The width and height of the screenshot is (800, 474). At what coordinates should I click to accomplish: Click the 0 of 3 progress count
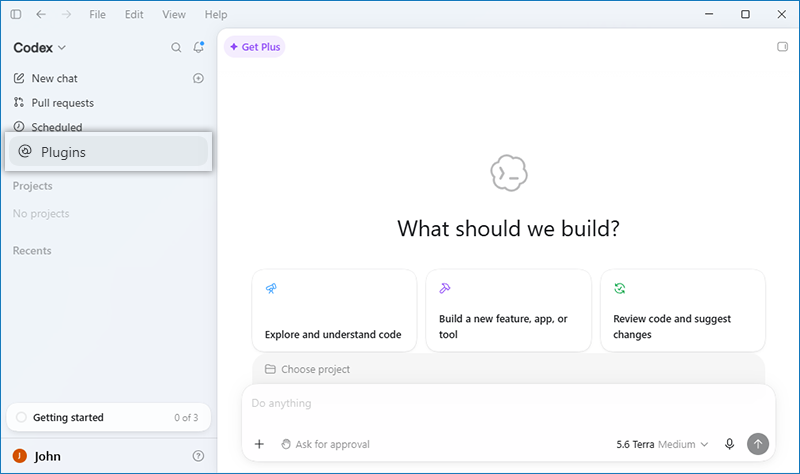[186, 417]
